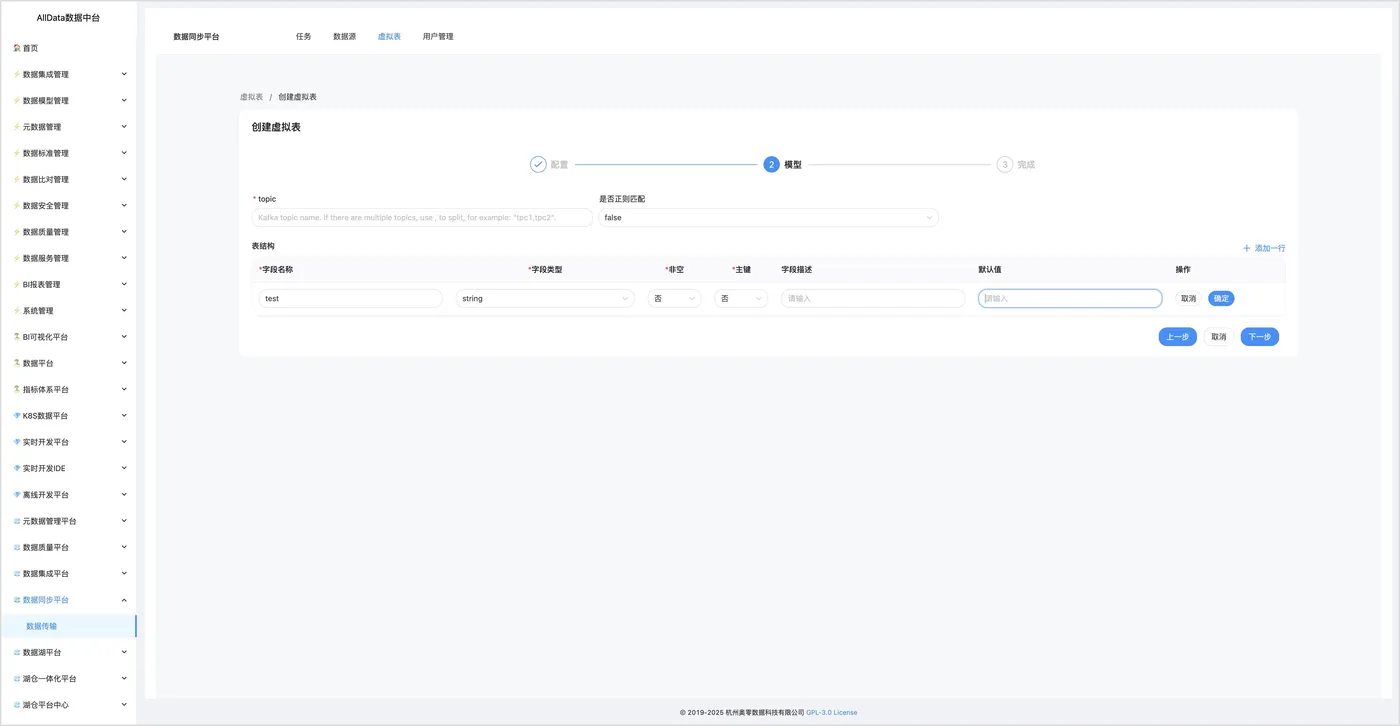
Task: Click the icon beside 数据集成管理
Action: pos(17,74)
